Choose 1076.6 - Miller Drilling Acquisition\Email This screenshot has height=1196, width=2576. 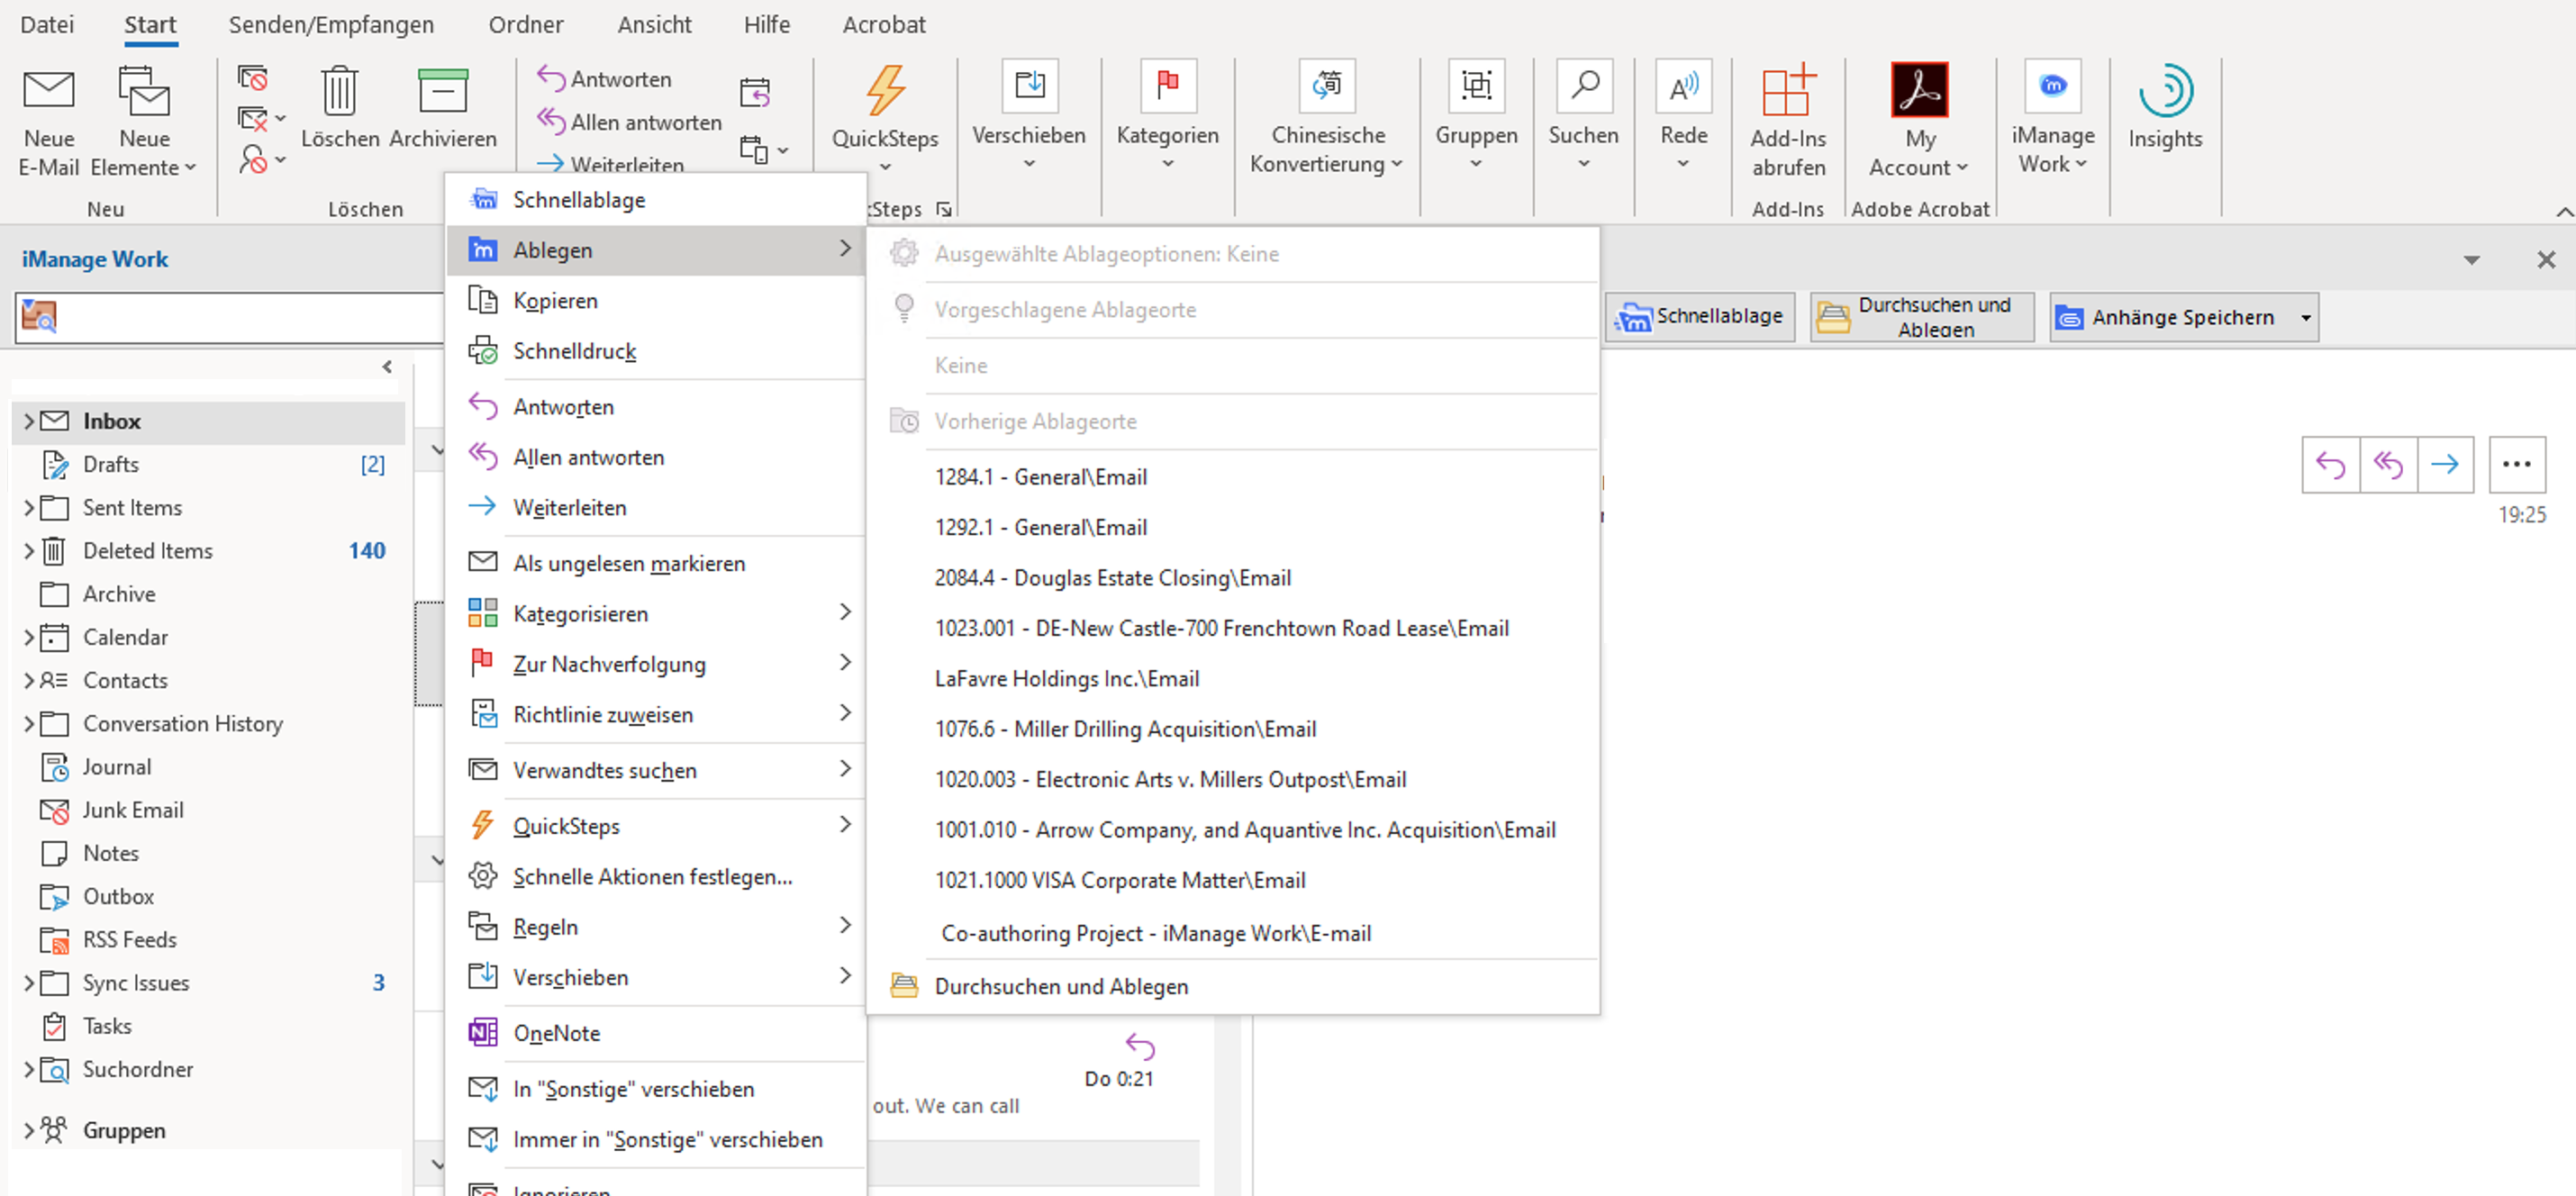tap(1125, 729)
